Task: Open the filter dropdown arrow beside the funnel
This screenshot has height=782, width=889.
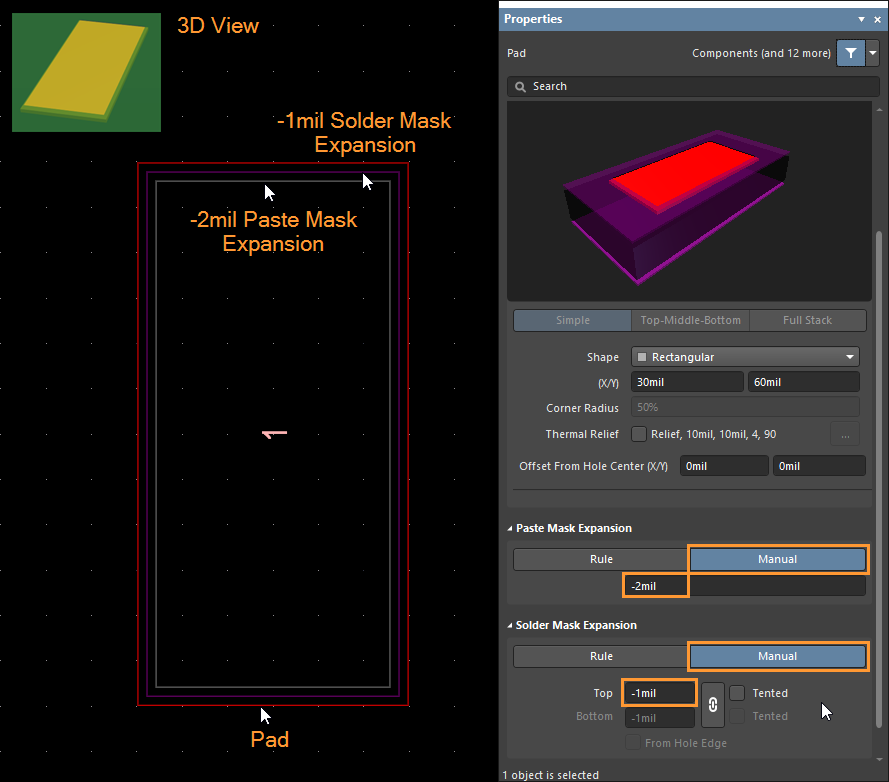Action: [x=873, y=53]
